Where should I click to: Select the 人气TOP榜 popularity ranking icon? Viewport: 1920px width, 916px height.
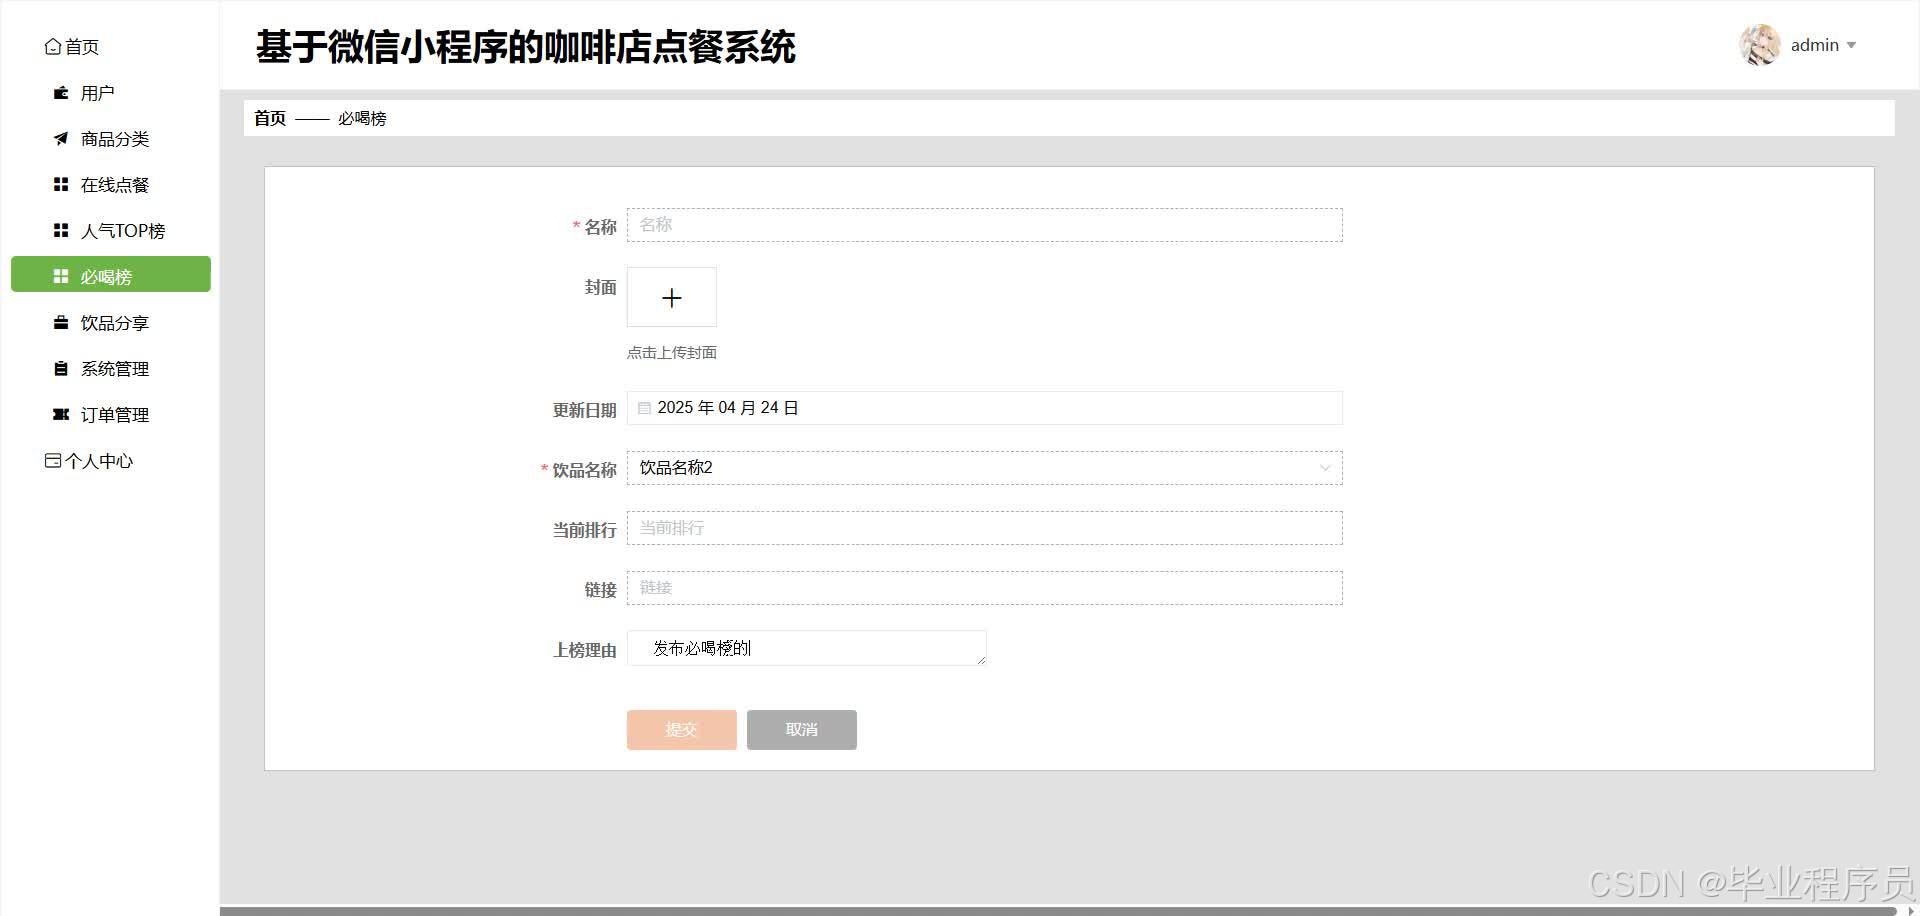click(x=60, y=230)
